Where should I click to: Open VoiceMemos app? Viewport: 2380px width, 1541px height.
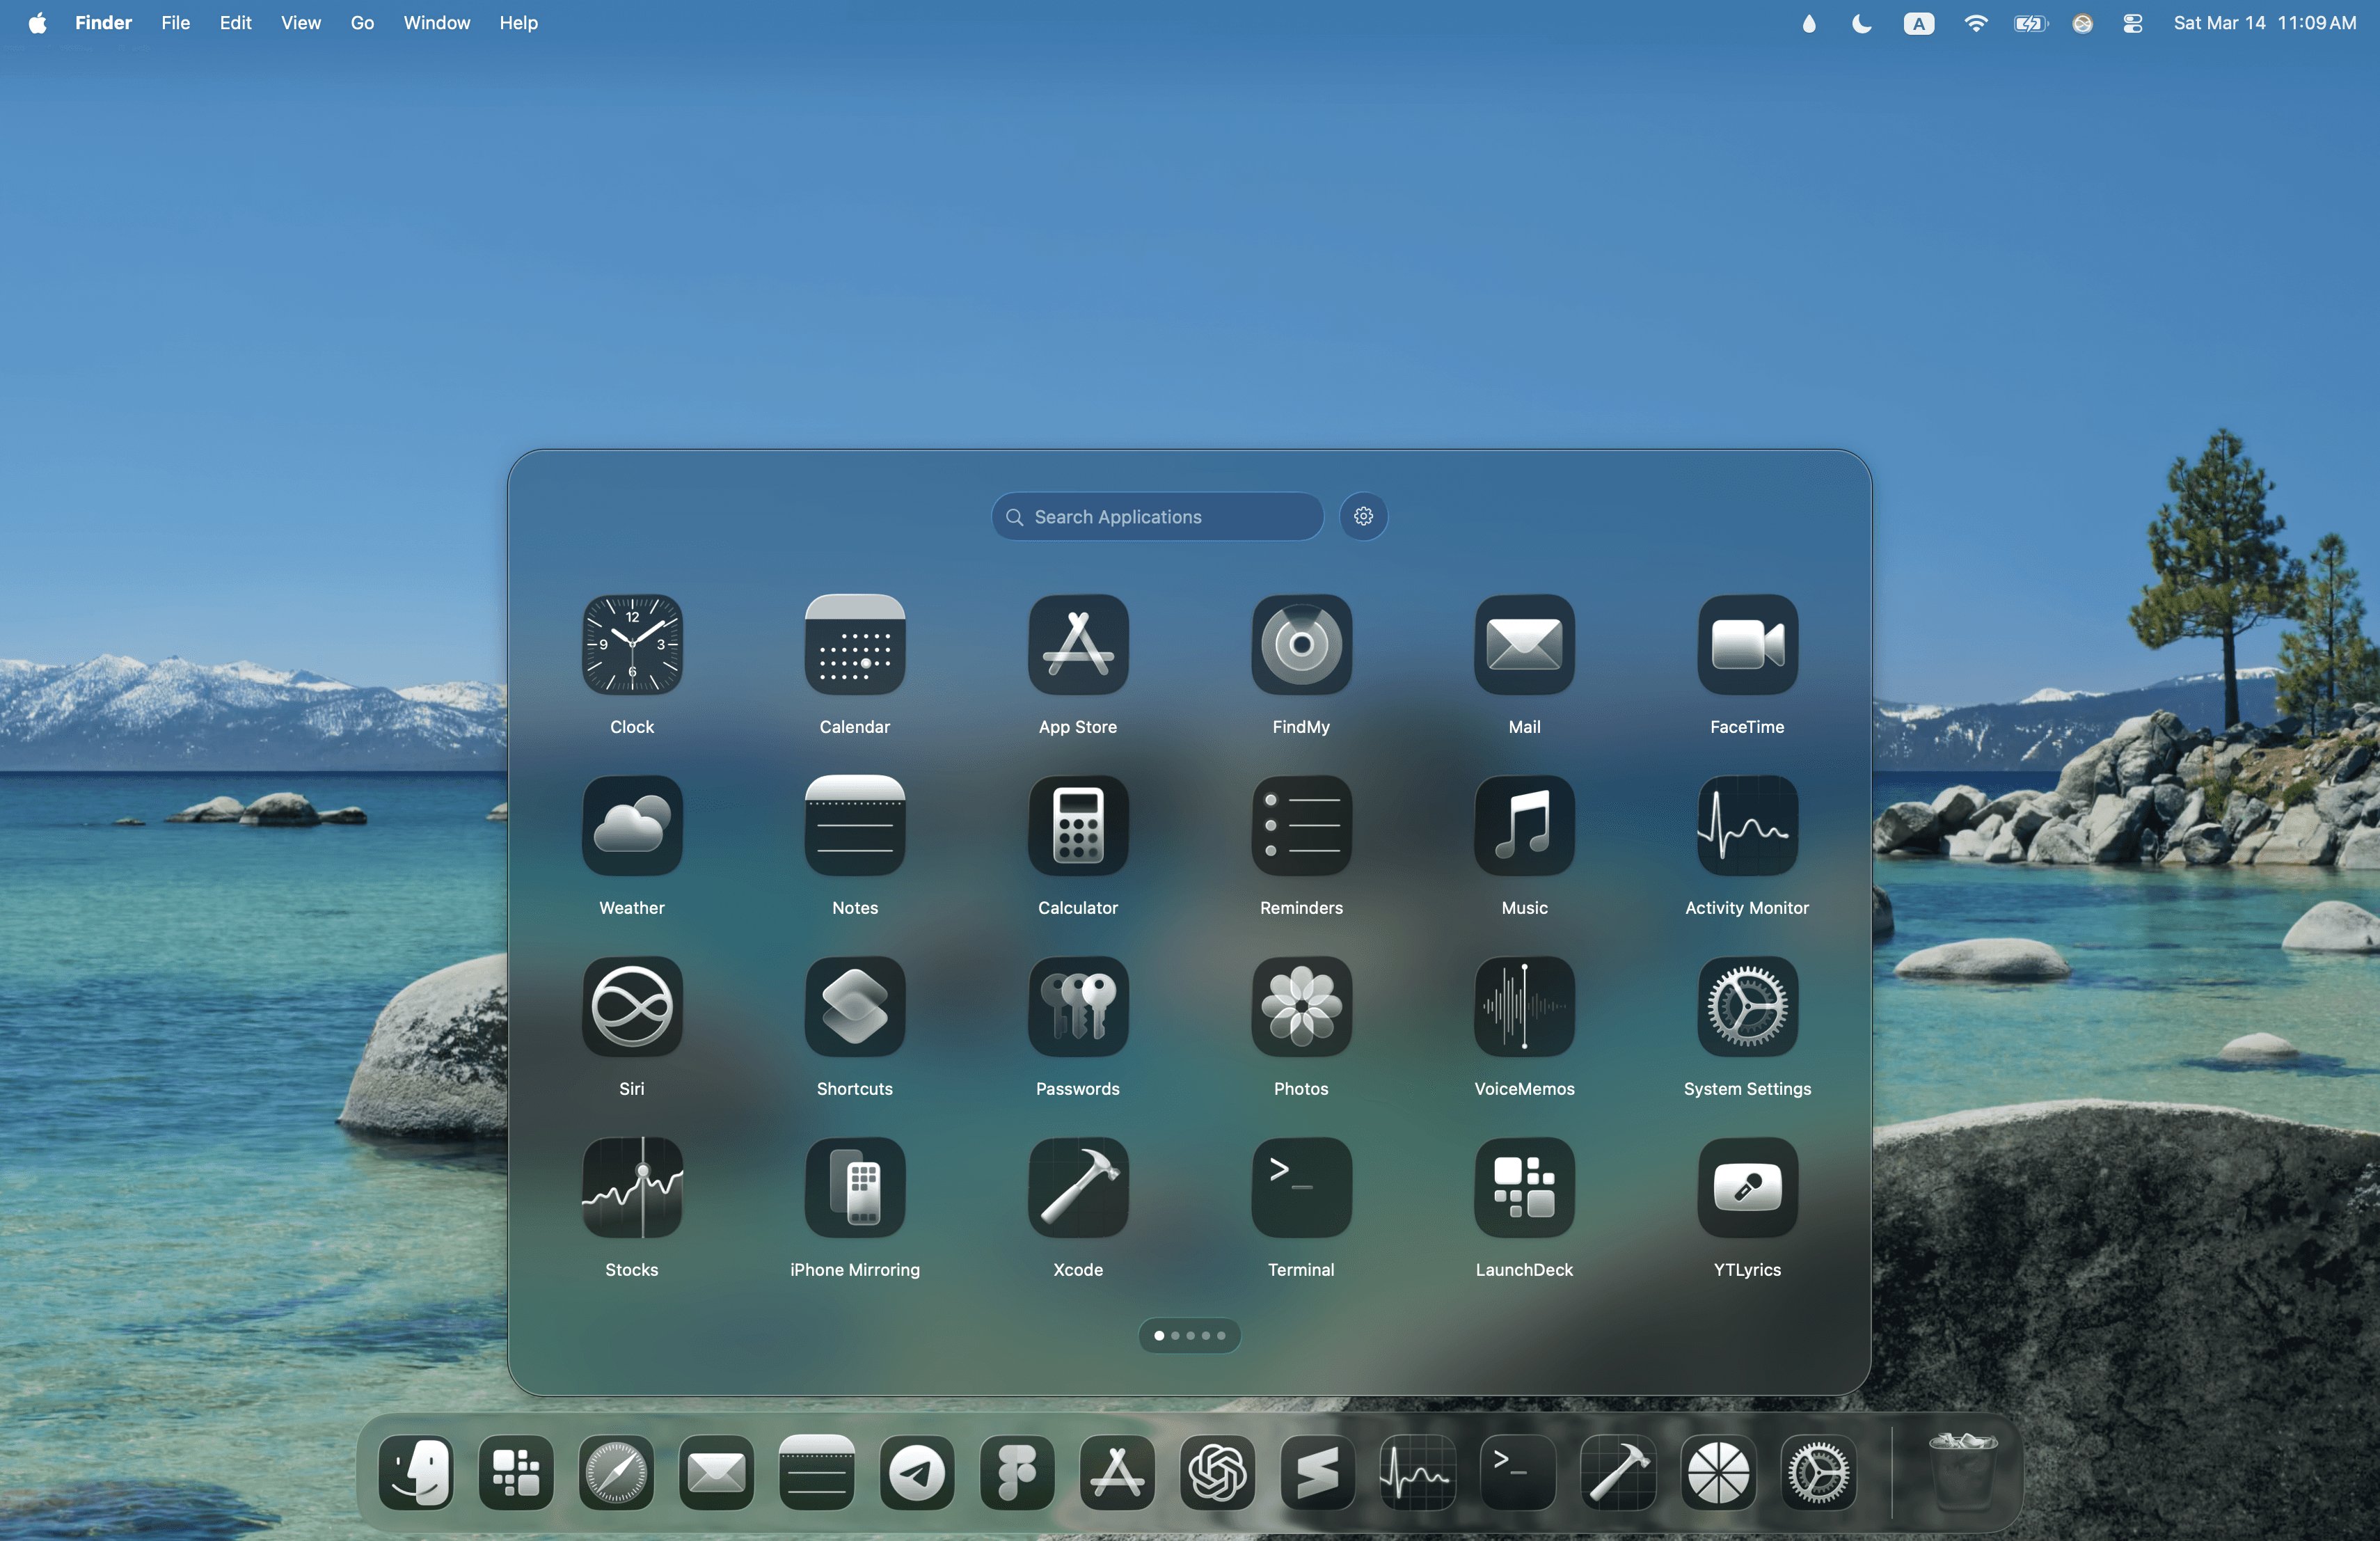click(x=1524, y=1007)
